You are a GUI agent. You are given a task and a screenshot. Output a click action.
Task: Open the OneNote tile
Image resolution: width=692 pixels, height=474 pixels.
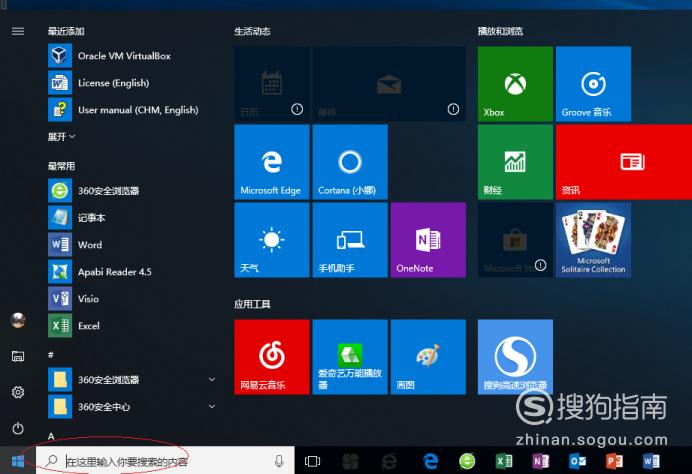(428, 240)
